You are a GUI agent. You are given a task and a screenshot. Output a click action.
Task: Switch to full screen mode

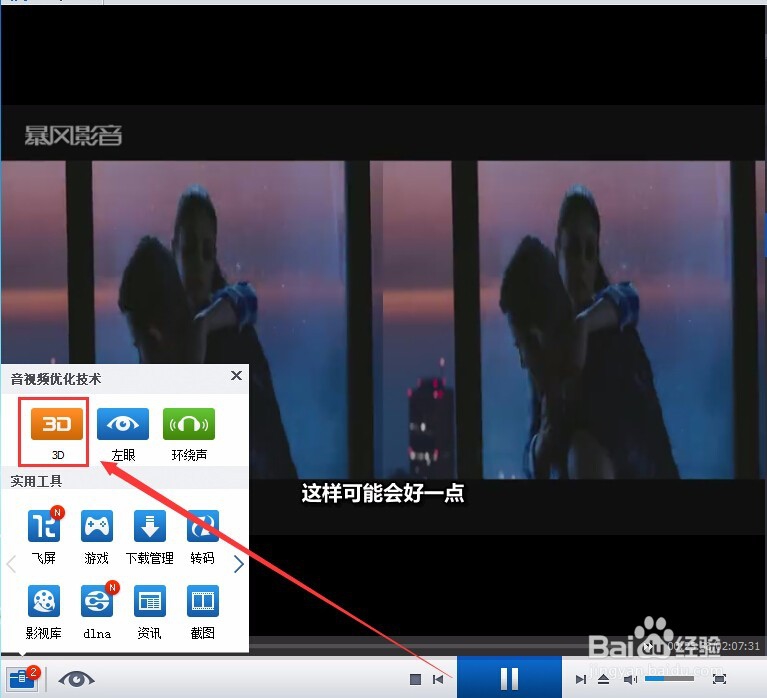tap(720, 679)
